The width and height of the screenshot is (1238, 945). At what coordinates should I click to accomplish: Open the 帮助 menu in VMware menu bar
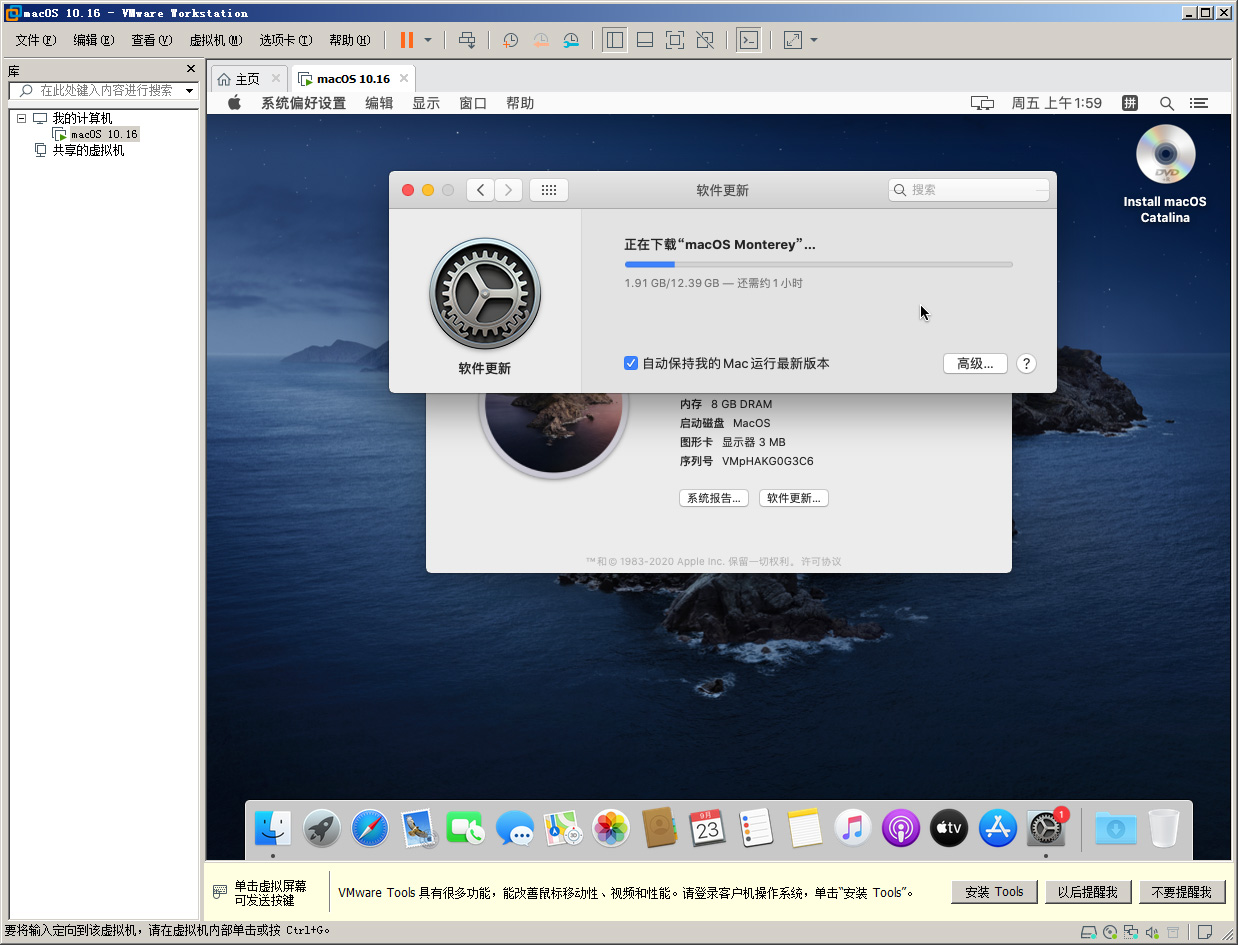(350, 40)
